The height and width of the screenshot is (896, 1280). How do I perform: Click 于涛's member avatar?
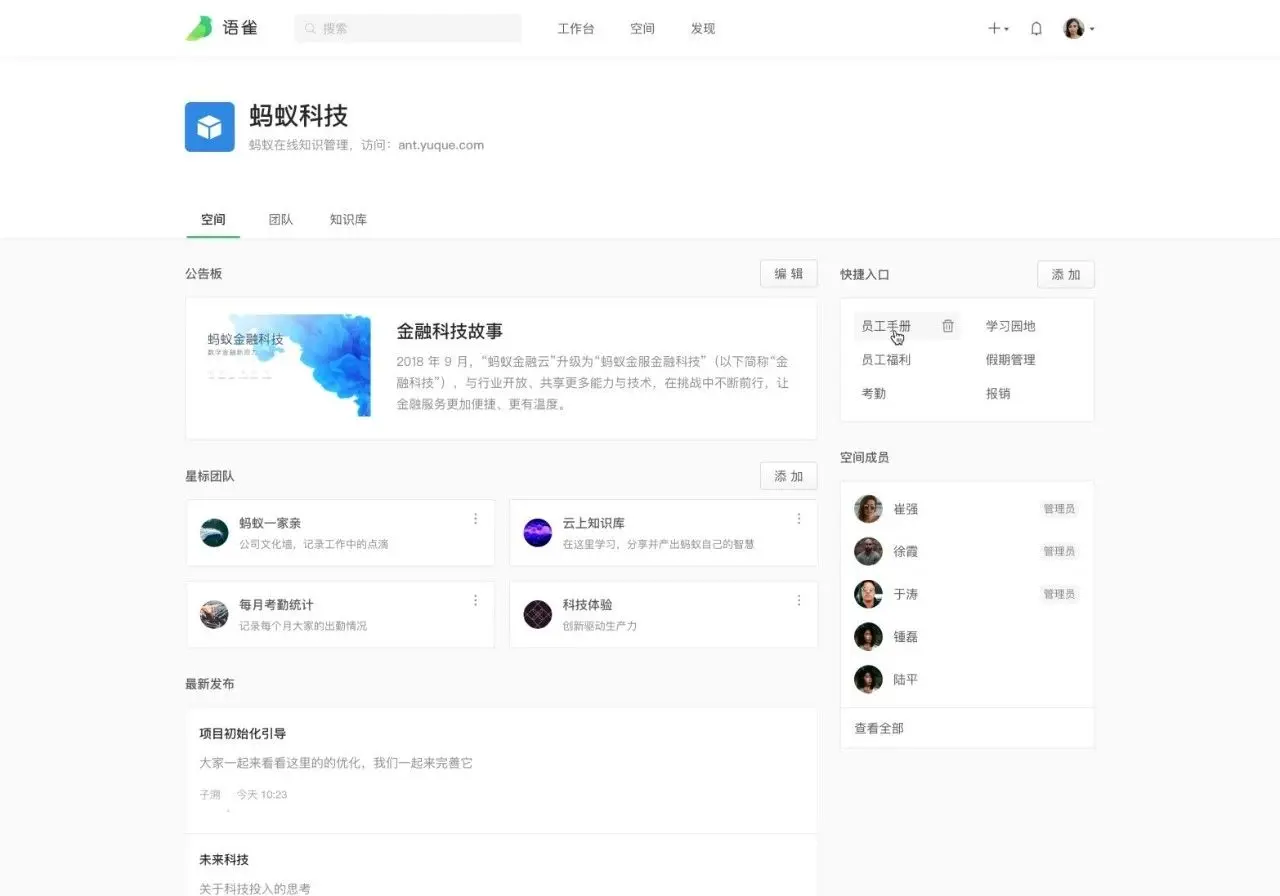click(x=868, y=594)
